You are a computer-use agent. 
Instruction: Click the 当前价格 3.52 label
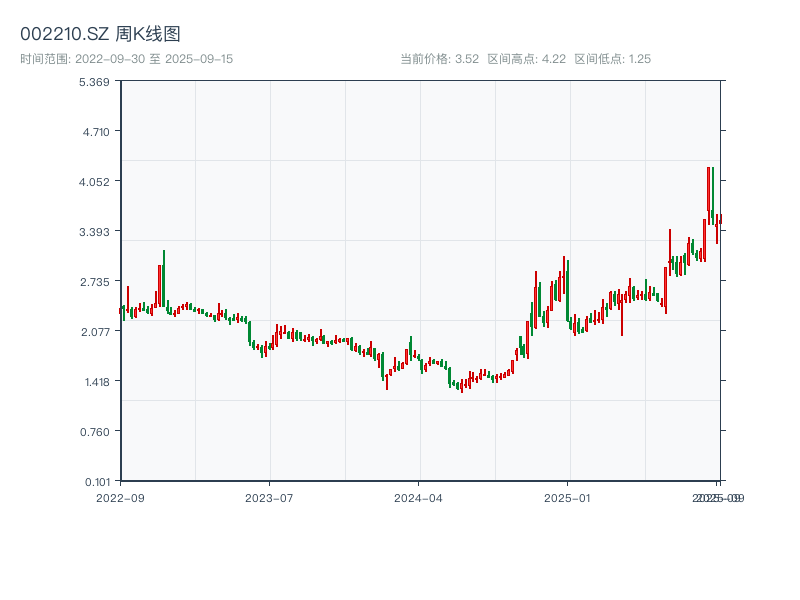[439, 59]
